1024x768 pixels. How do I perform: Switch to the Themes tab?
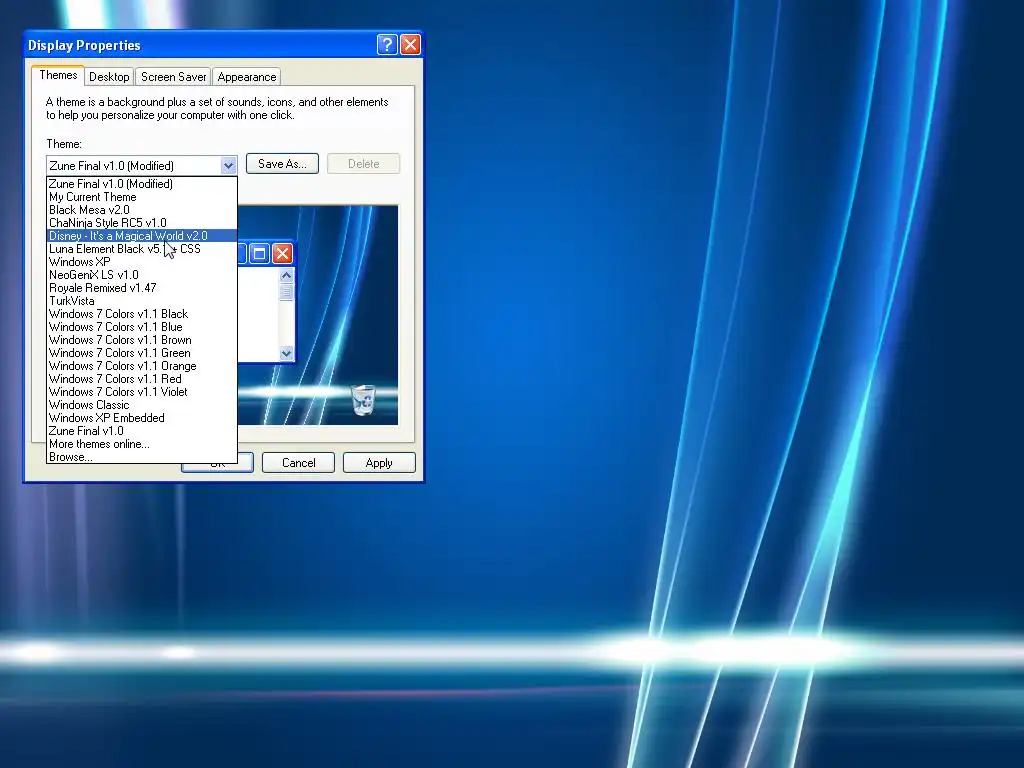click(58, 75)
